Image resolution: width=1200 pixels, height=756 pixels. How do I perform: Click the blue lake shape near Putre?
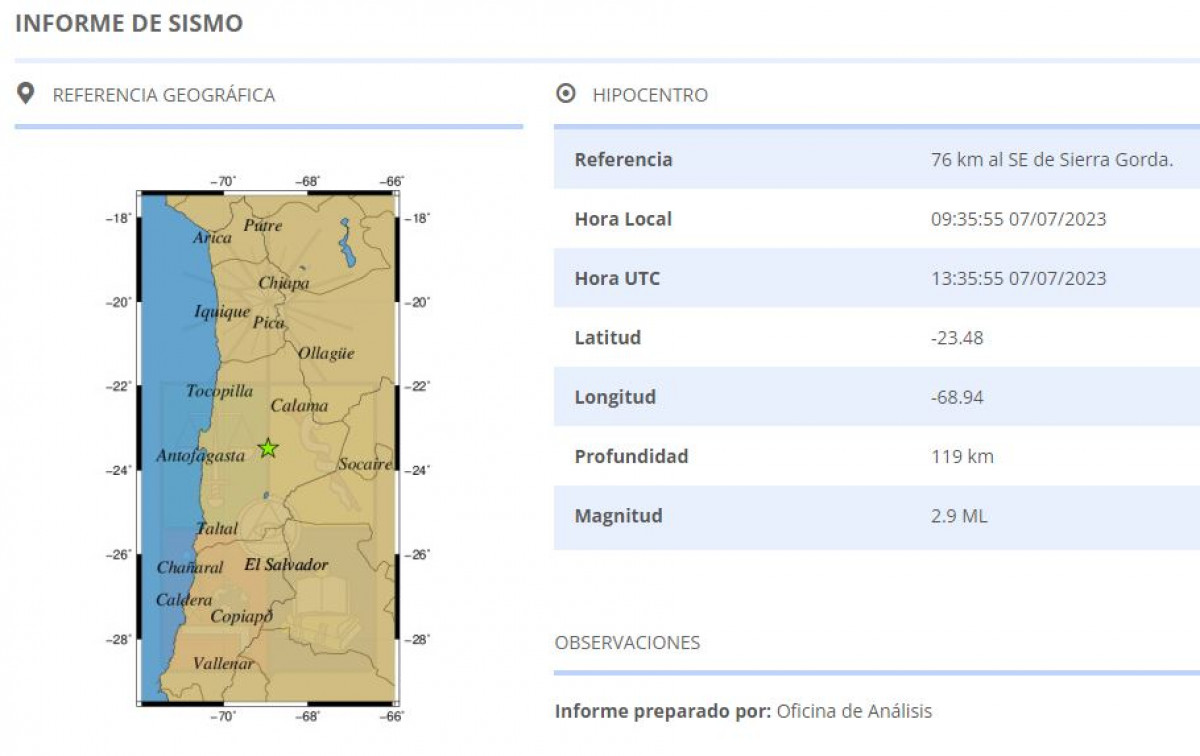347,244
